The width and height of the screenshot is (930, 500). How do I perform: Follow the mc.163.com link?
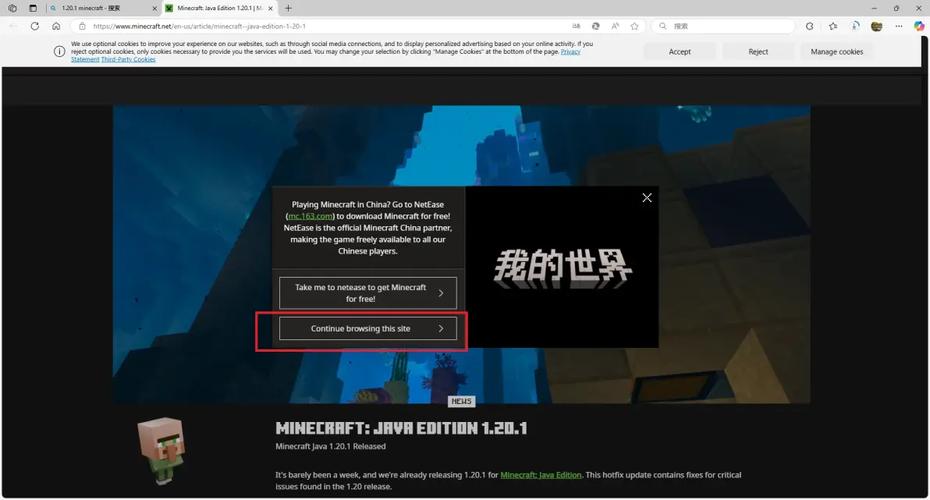pos(310,216)
